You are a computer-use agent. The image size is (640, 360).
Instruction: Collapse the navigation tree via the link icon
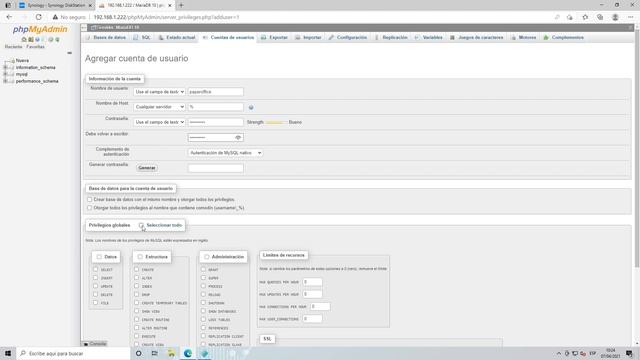click(69, 53)
